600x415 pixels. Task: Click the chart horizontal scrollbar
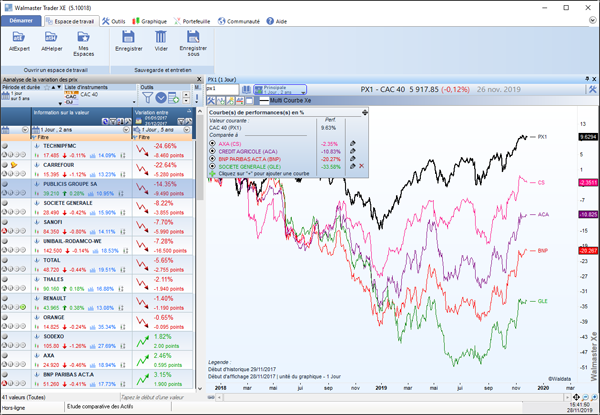click(394, 397)
